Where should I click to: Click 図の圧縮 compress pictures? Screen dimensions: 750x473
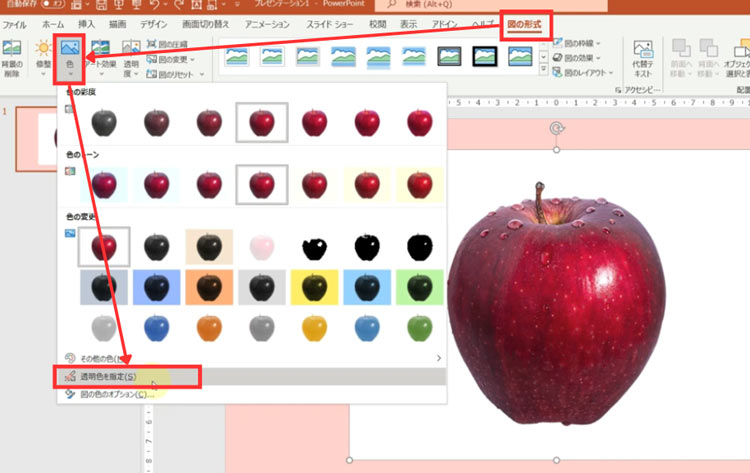(167, 44)
